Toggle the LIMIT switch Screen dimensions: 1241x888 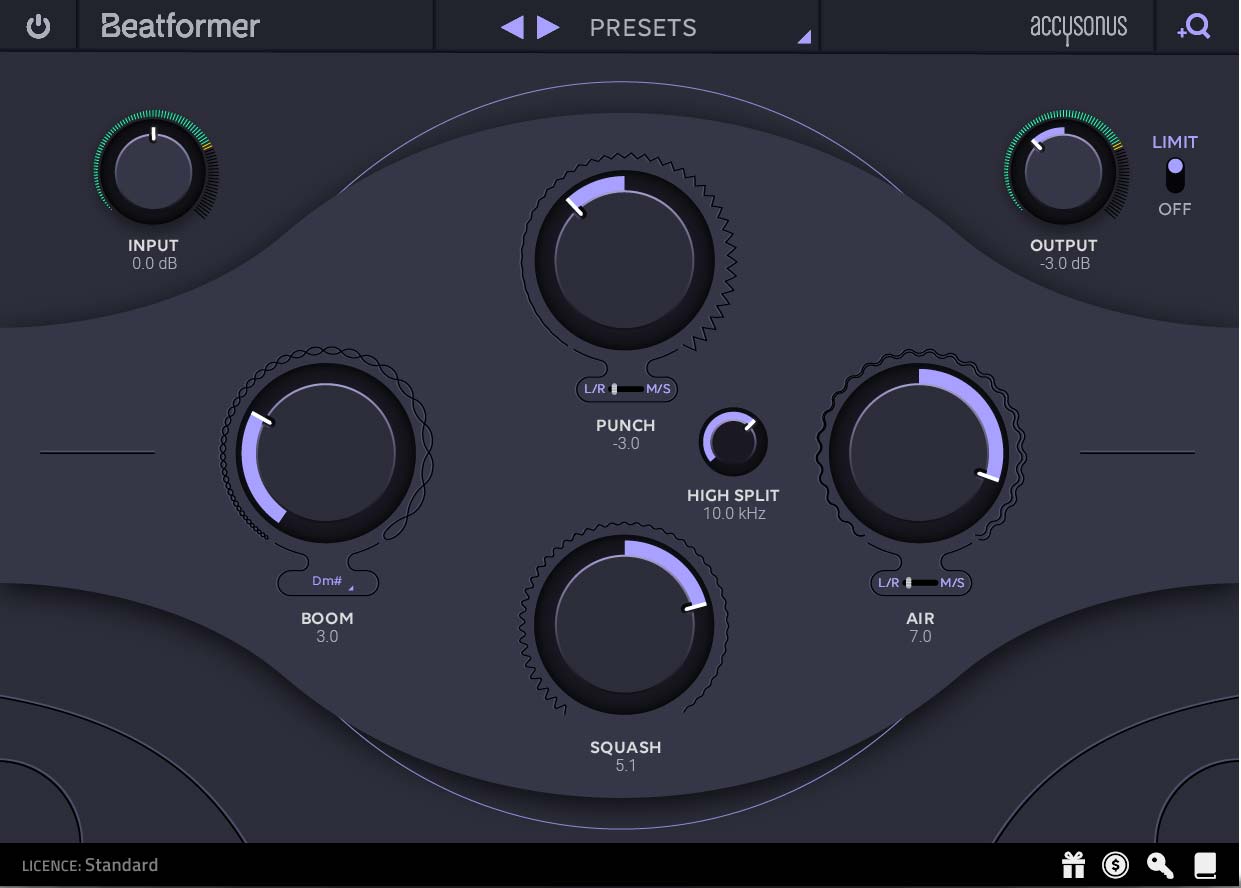(1175, 175)
